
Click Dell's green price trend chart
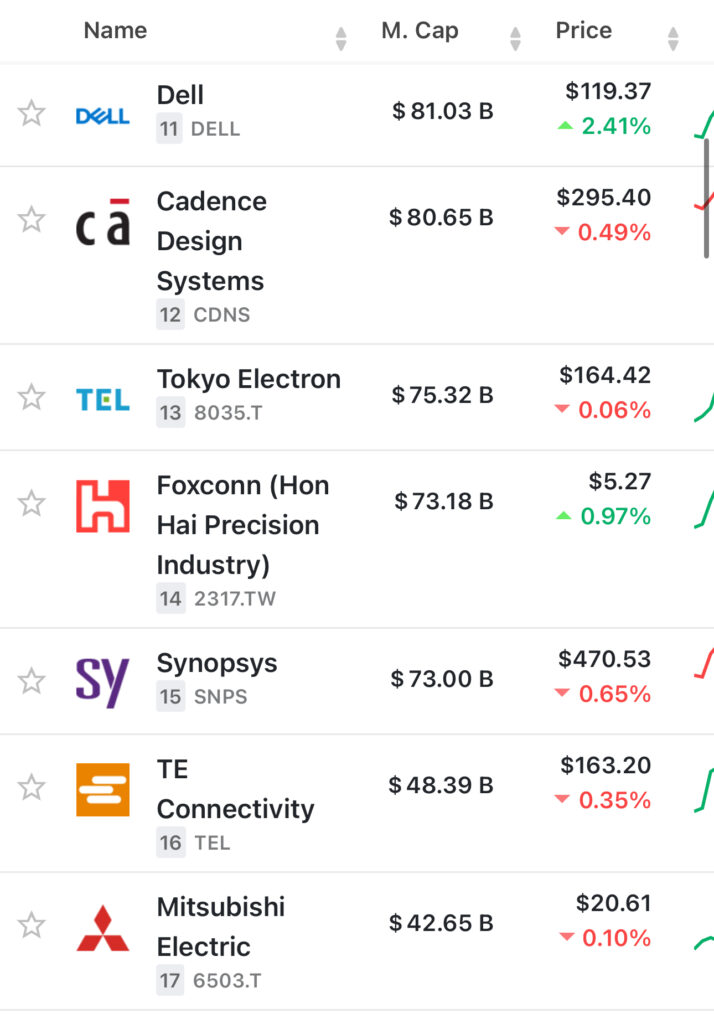704,125
